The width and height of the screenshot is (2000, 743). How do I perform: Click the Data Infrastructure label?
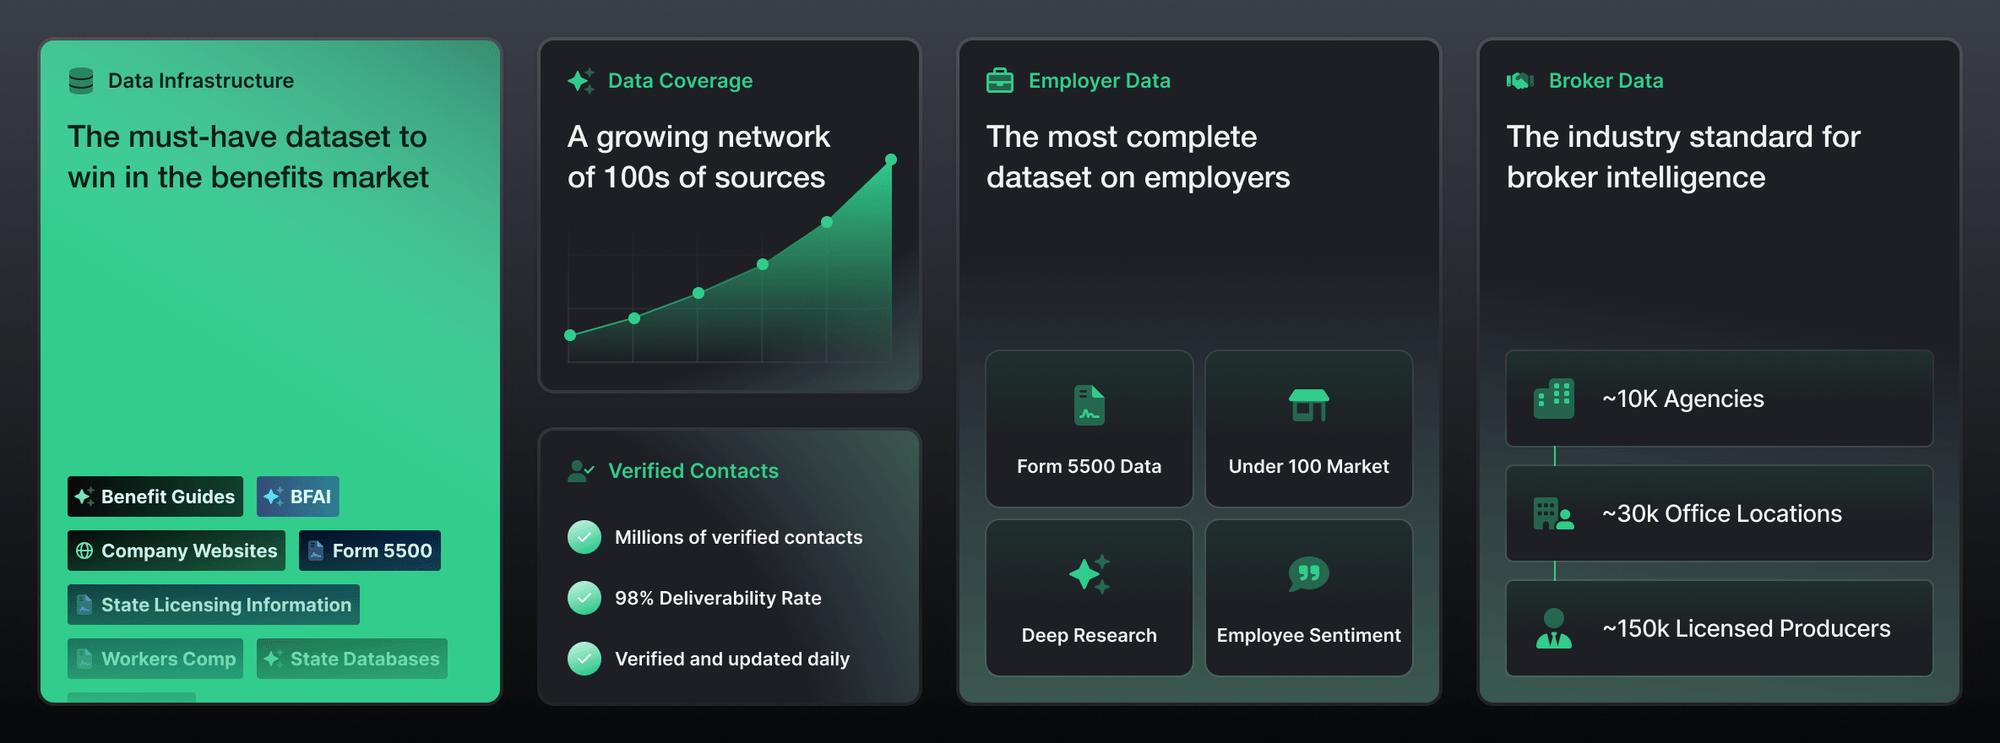(x=201, y=81)
